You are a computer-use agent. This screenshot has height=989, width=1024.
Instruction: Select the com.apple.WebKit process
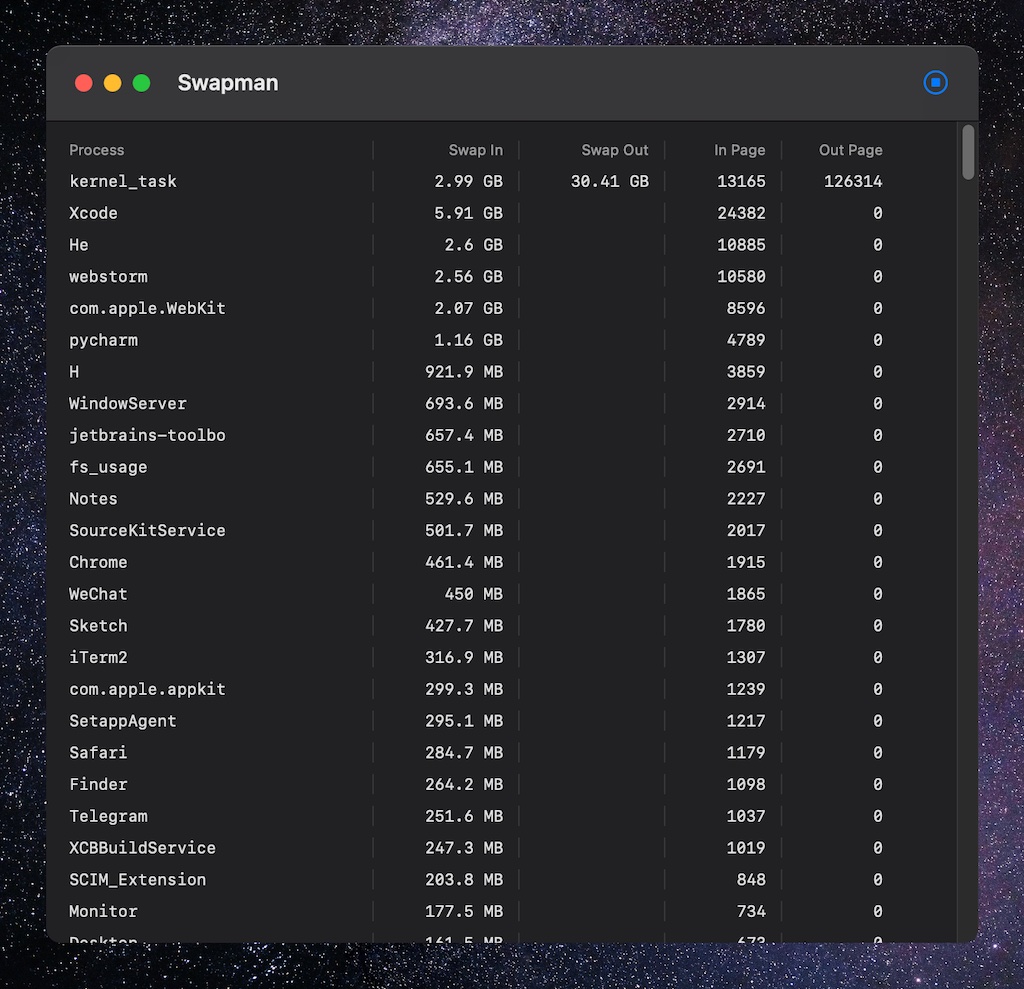[147, 308]
